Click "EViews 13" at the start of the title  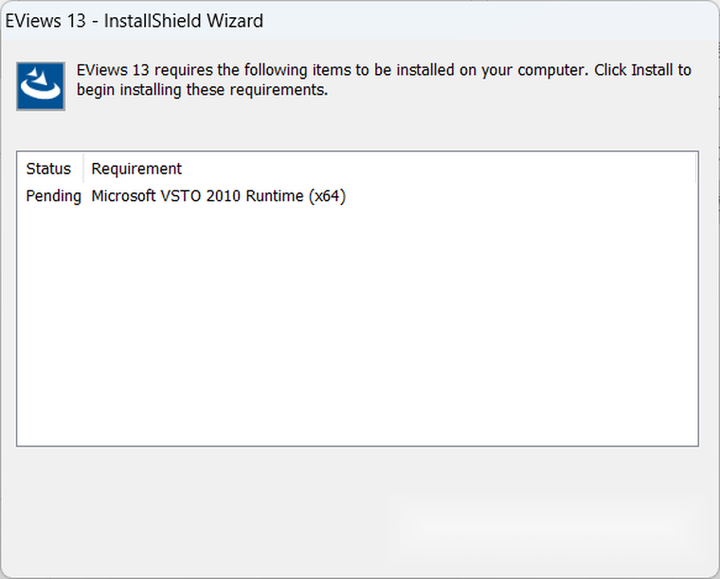point(46,20)
